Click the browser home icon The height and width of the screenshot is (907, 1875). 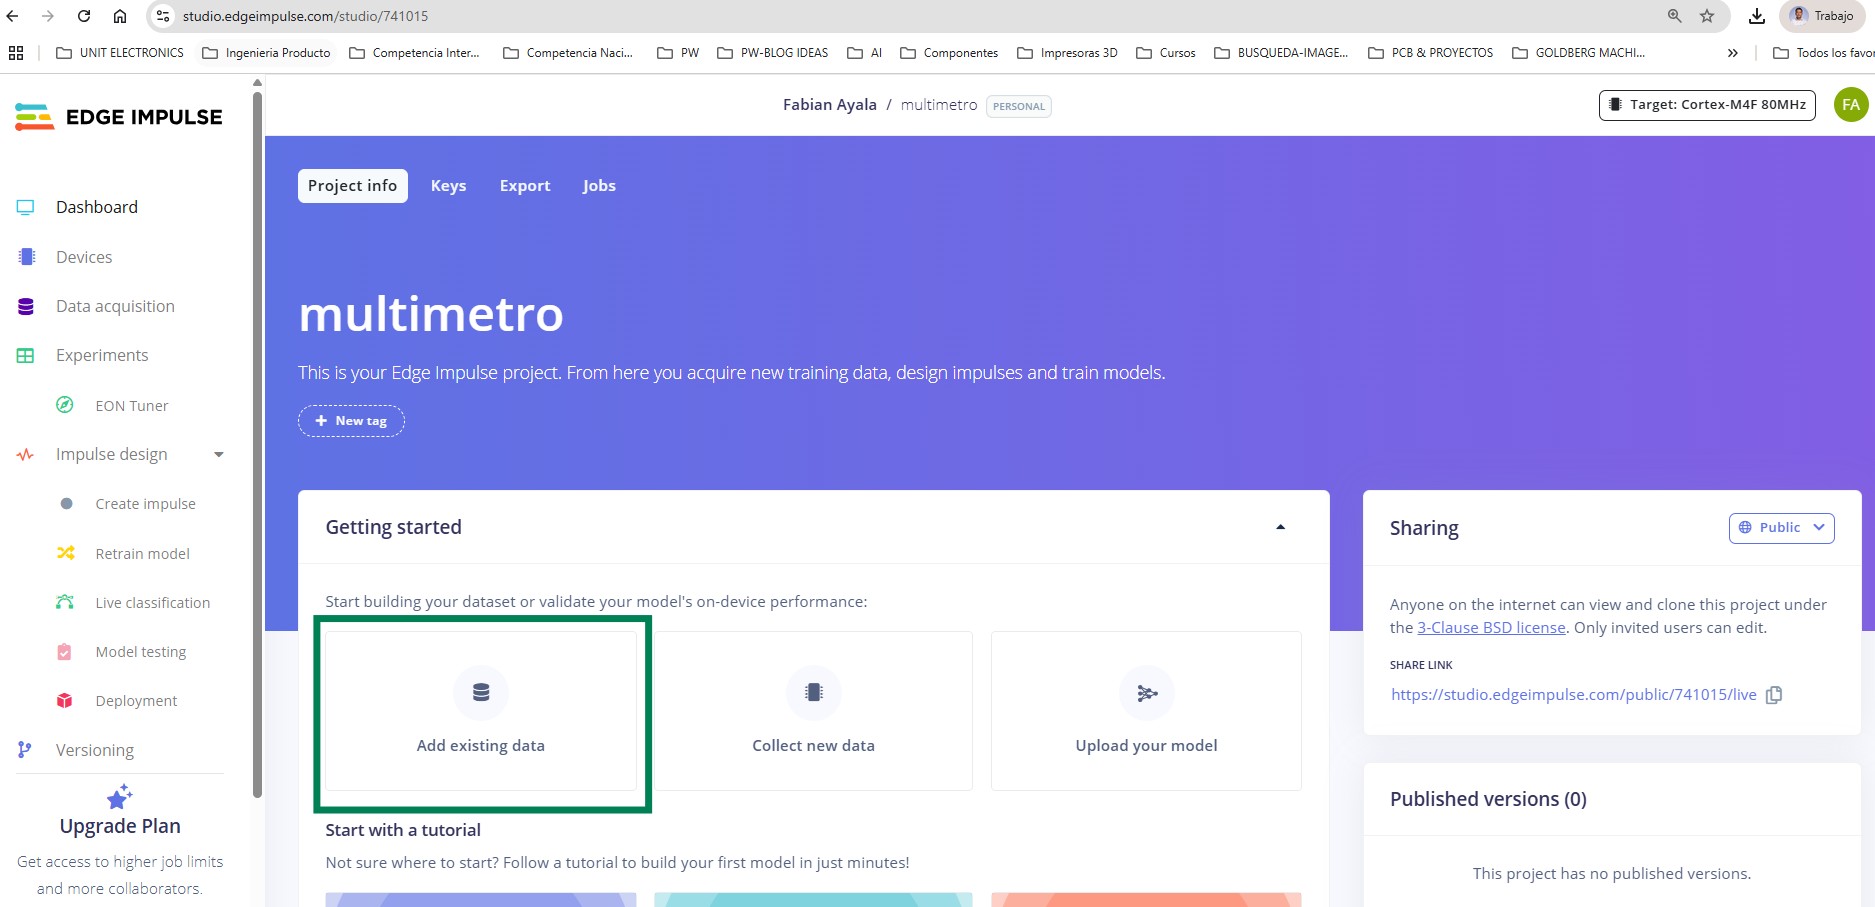click(x=120, y=16)
